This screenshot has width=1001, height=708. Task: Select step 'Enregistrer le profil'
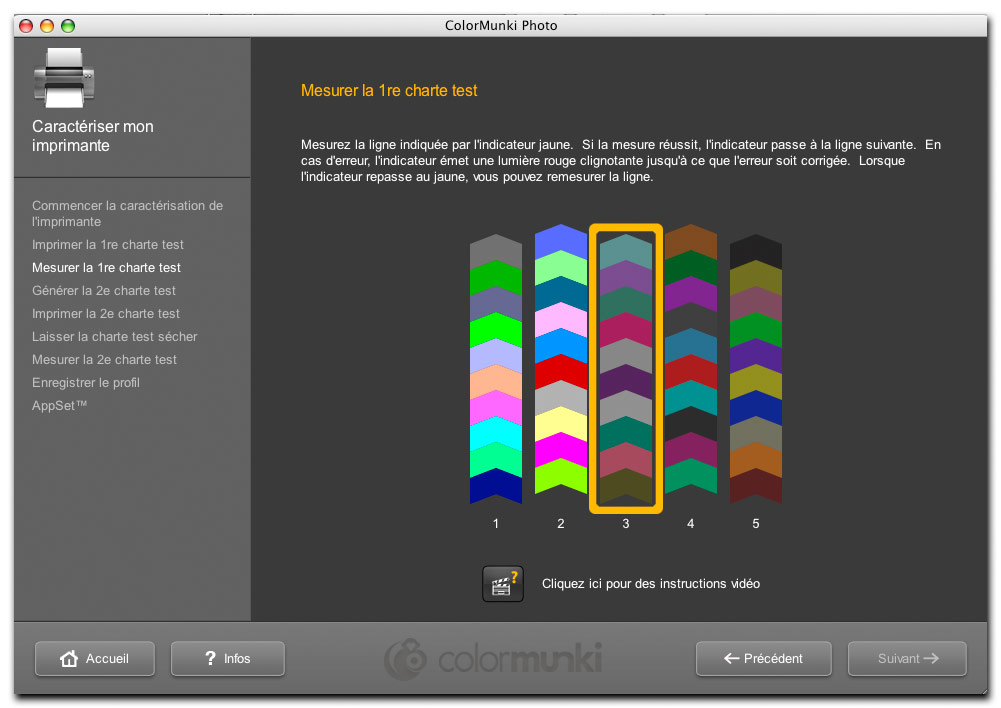click(x=86, y=382)
